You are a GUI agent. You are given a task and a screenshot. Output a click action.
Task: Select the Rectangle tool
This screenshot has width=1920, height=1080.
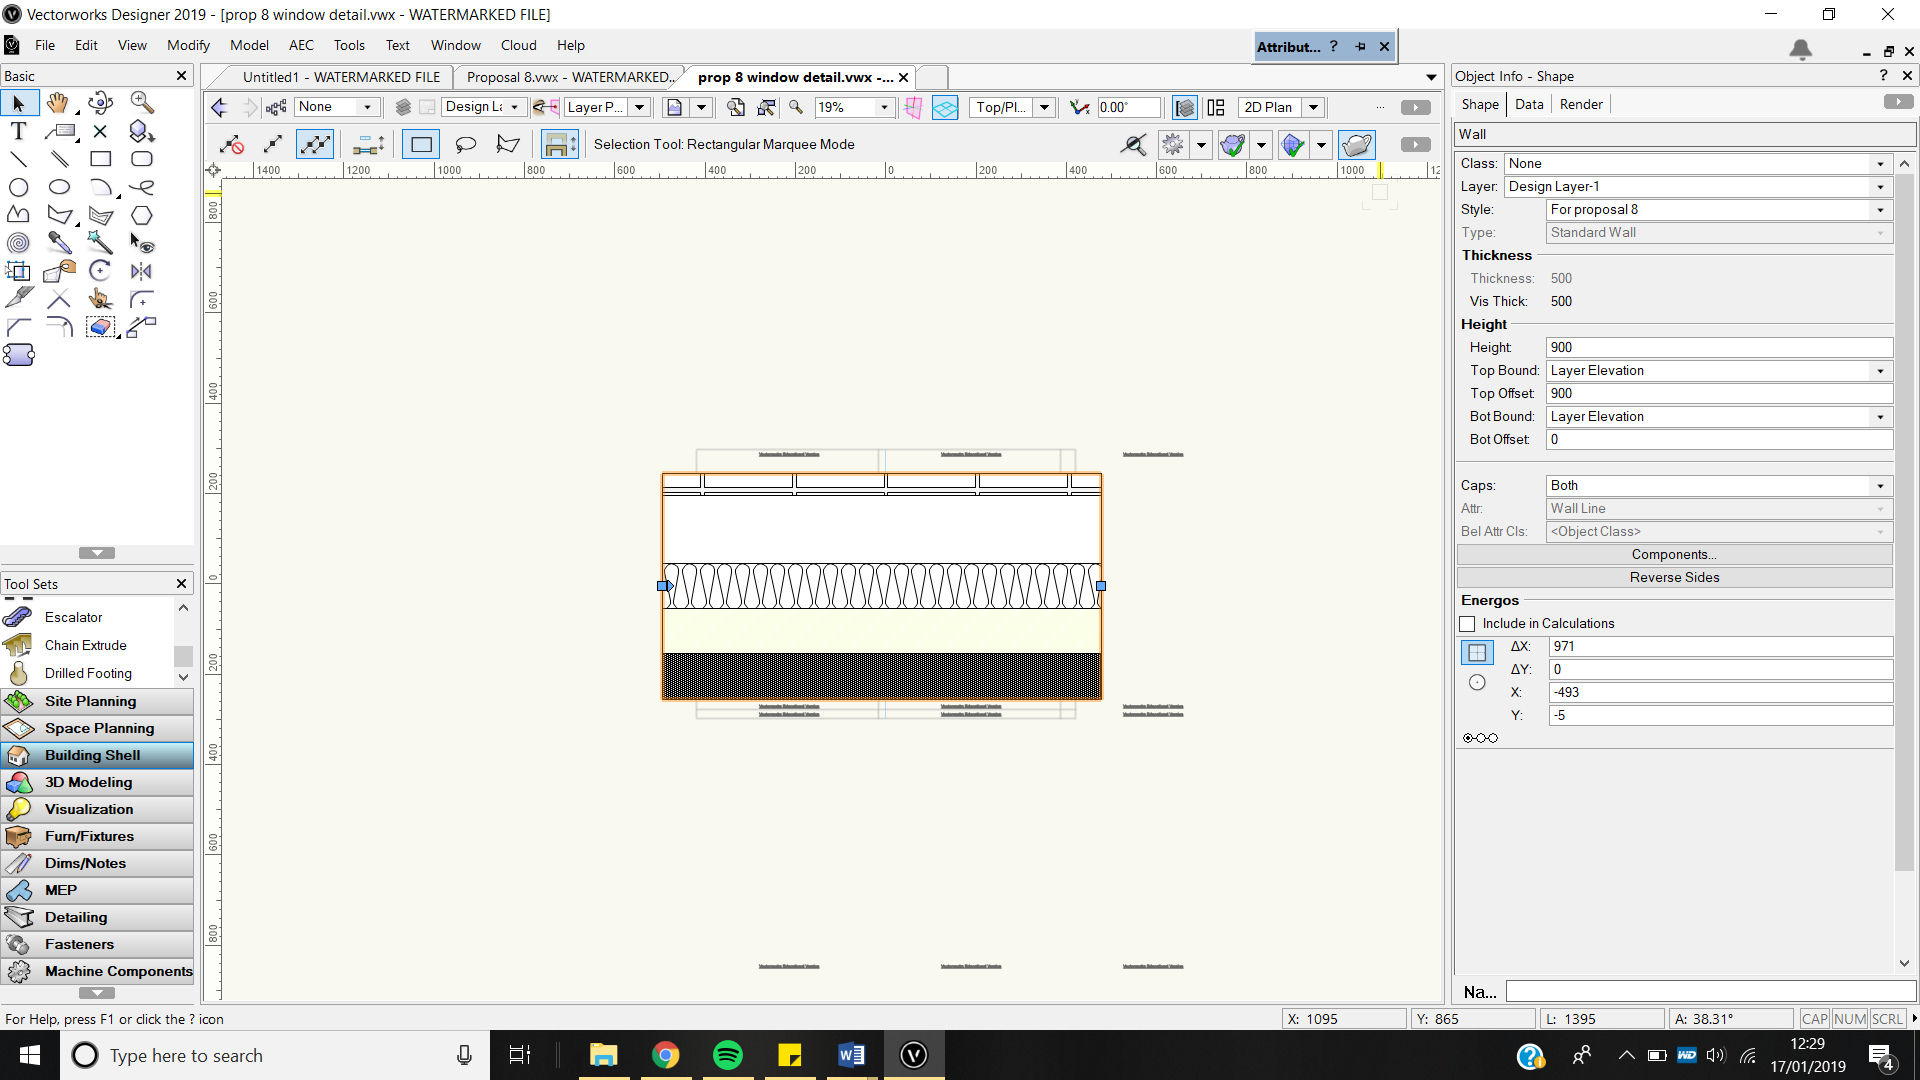[x=100, y=158]
